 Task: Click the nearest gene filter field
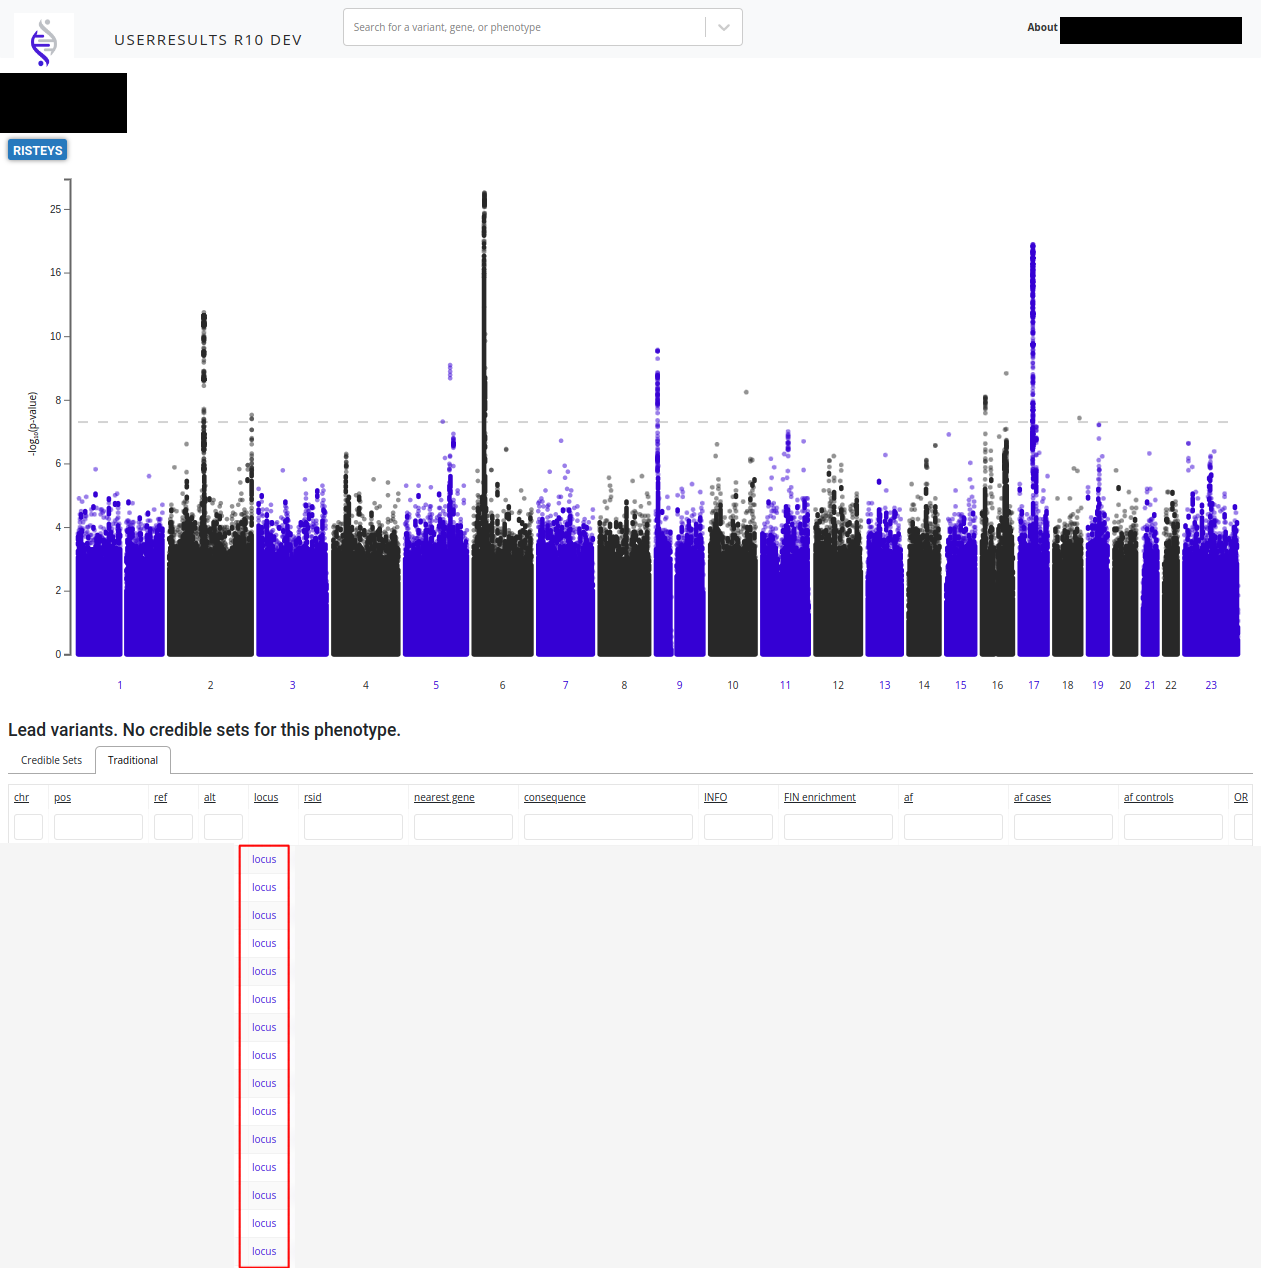pos(463,827)
